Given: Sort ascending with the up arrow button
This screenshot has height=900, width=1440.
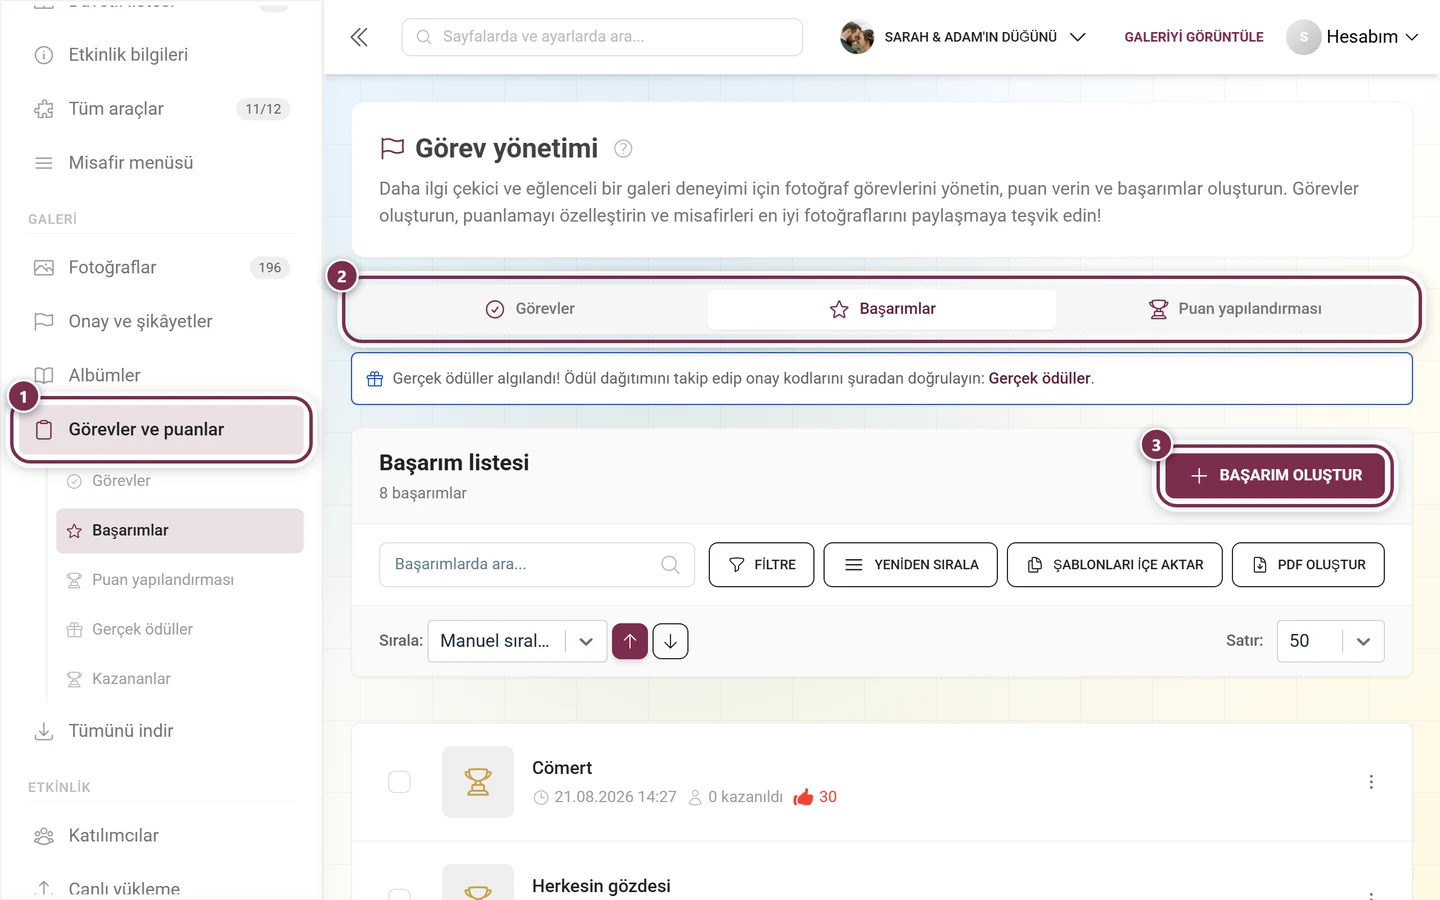Looking at the screenshot, I should click(630, 641).
